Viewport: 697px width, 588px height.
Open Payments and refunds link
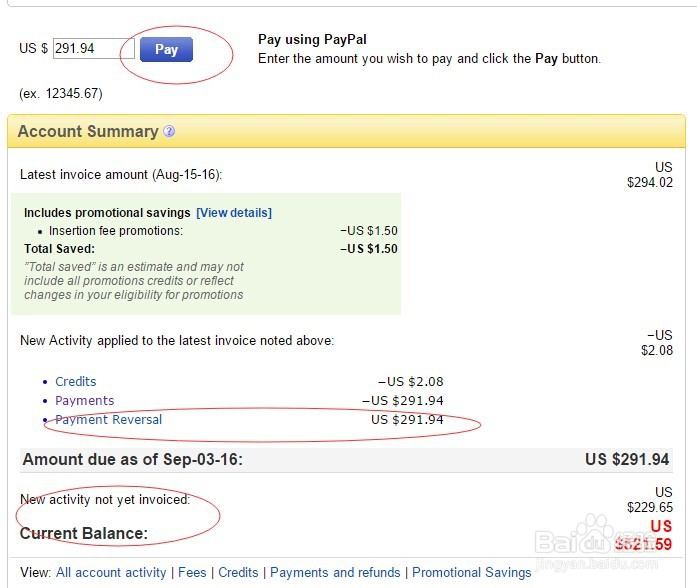[335, 573]
